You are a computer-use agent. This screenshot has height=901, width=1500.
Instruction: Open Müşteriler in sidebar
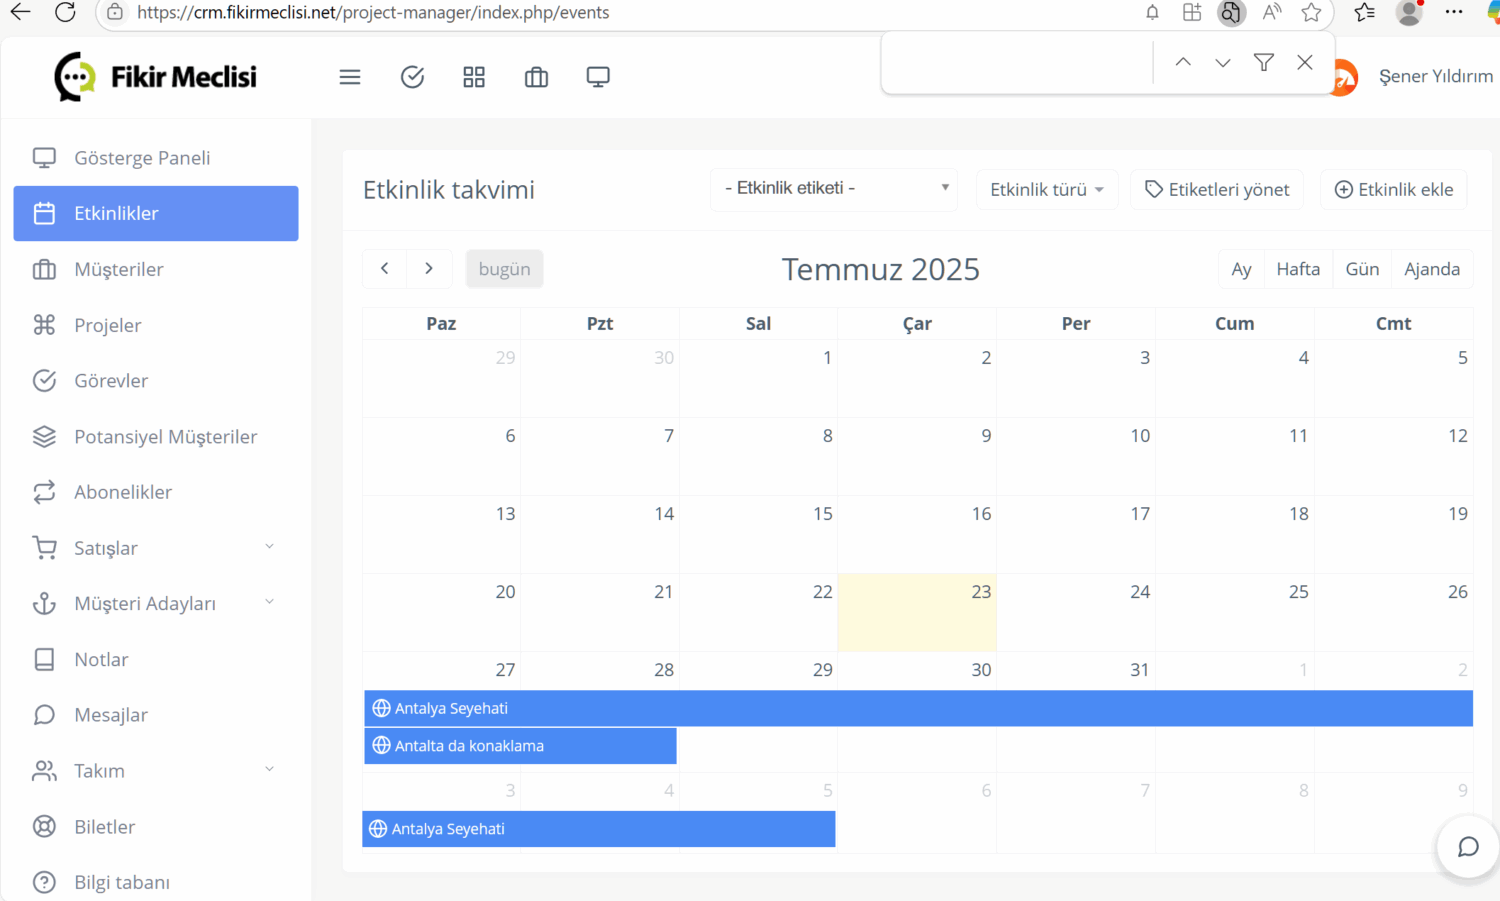point(156,269)
